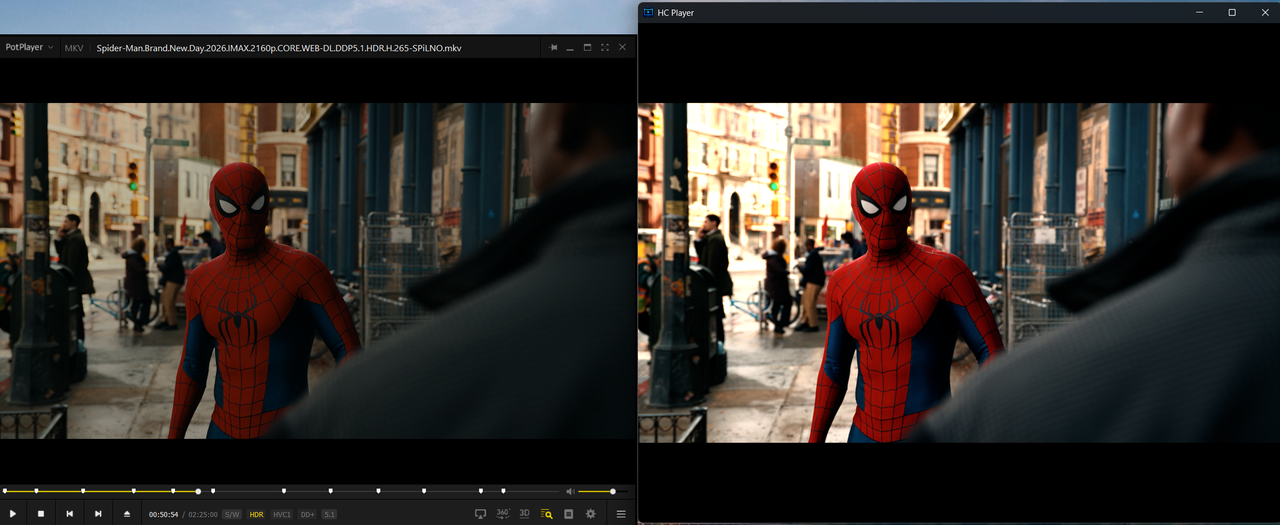Close the PotPlayer window
This screenshot has height=525, width=1280.
click(x=622, y=47)
